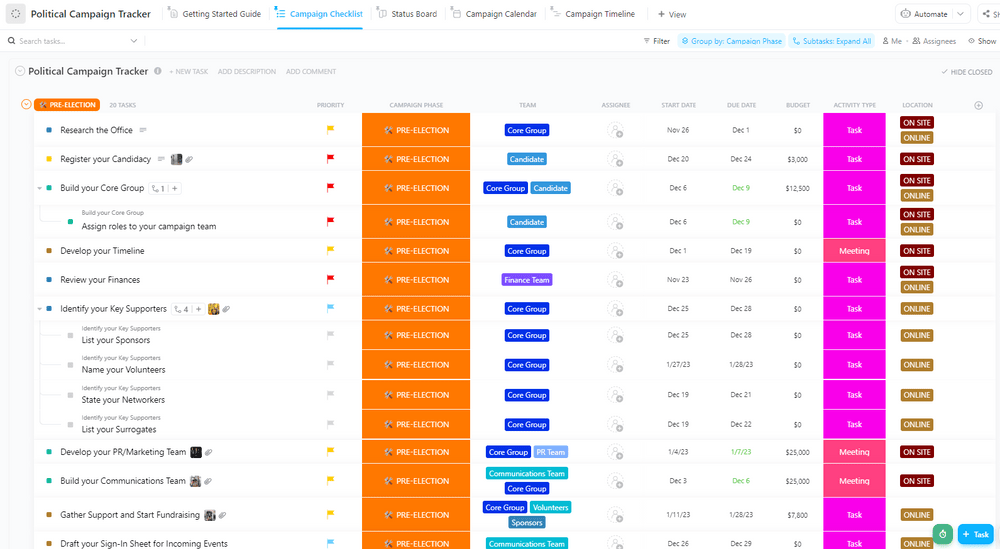
Task: Click the info icon beside Political Campaign Tracker
Action: (157, 71)
